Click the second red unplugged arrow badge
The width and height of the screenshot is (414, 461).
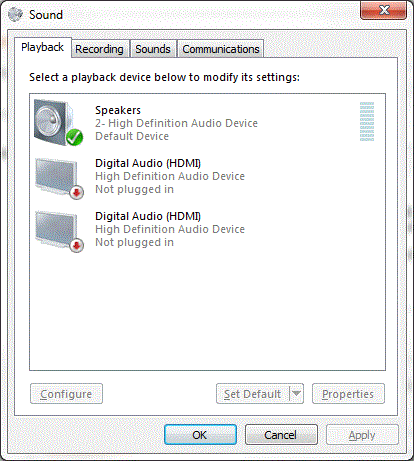click(x=77, y=246)
